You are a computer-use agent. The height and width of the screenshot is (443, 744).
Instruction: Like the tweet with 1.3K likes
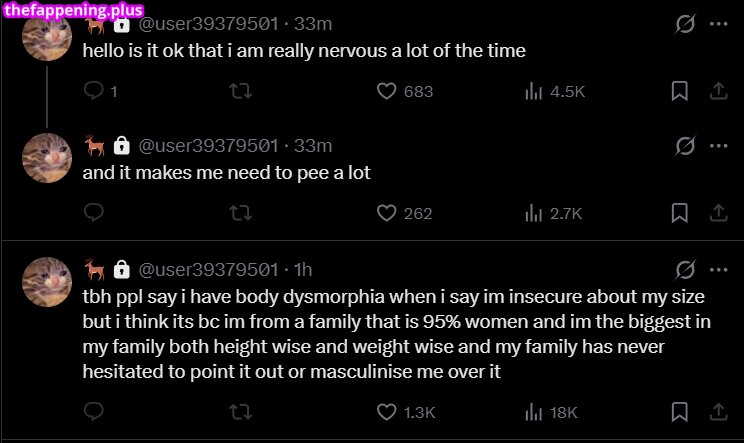(x=388, y=411)
